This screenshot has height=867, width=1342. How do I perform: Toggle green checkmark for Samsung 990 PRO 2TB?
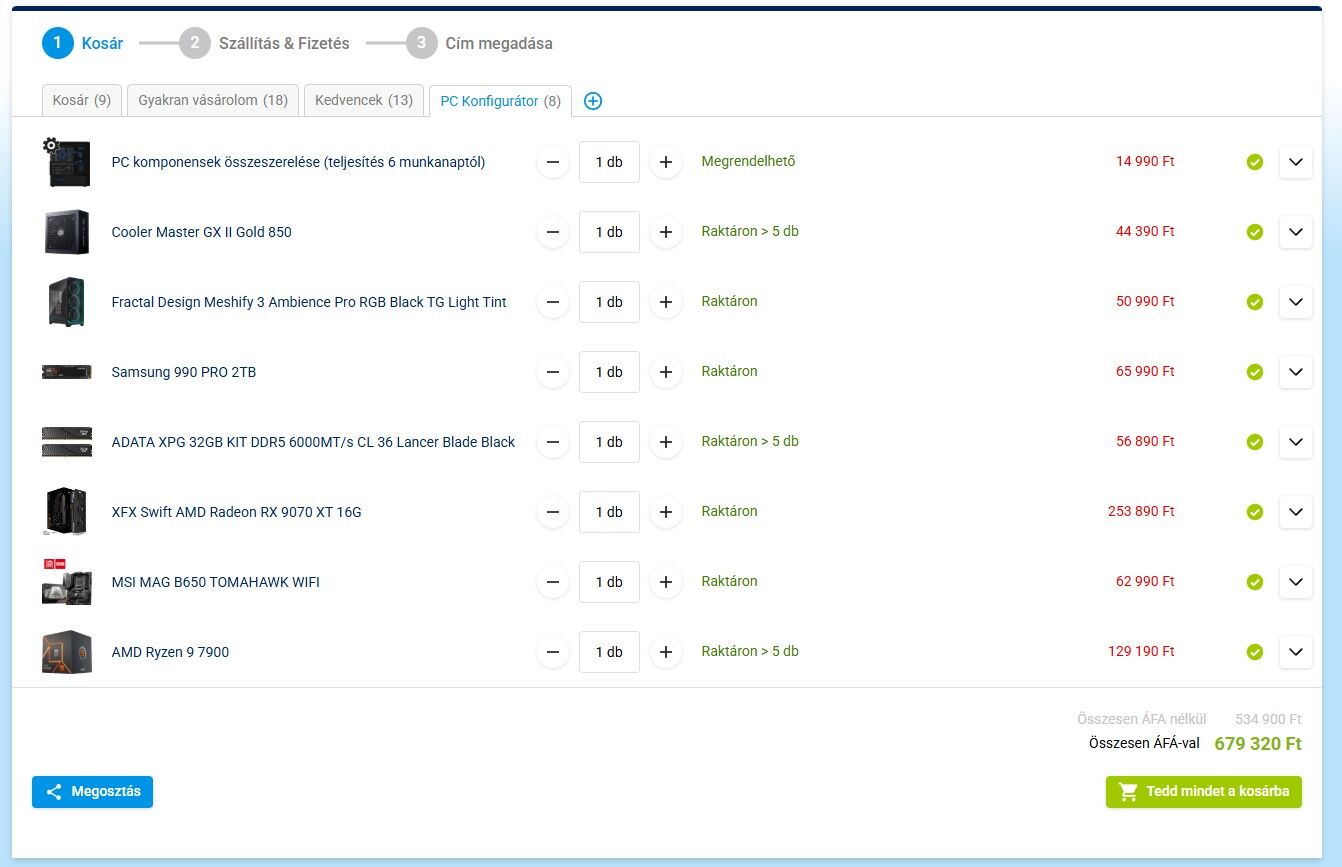[1255, 372]
